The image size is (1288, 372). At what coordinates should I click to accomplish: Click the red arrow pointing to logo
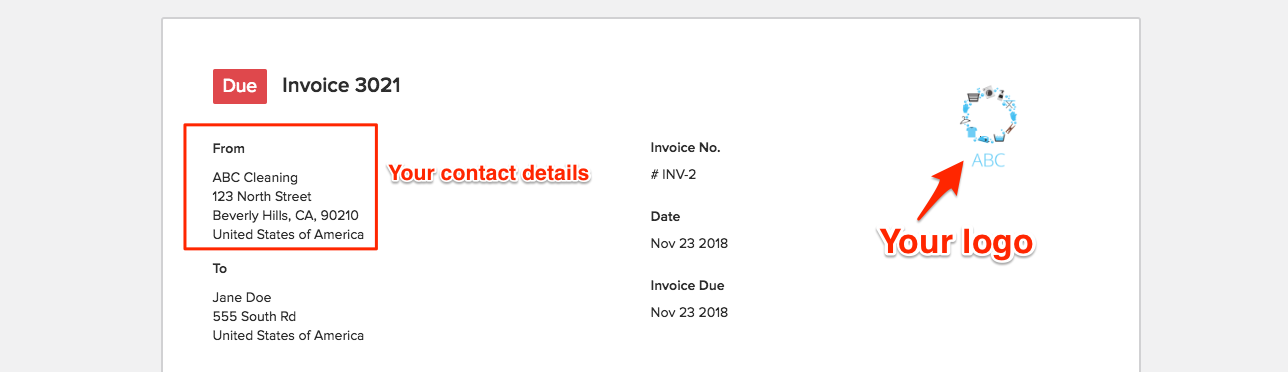pyautogui.click(x=941, y=192)
